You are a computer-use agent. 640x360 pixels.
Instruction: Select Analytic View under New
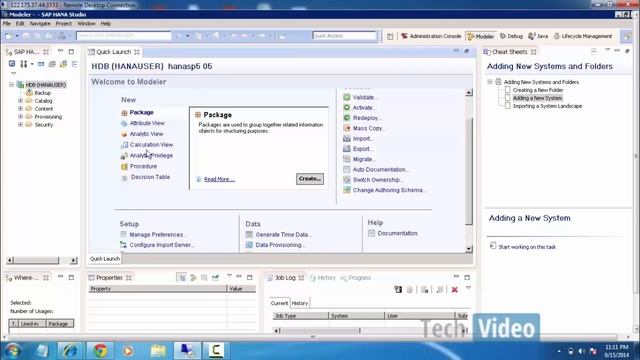(146, 134)
